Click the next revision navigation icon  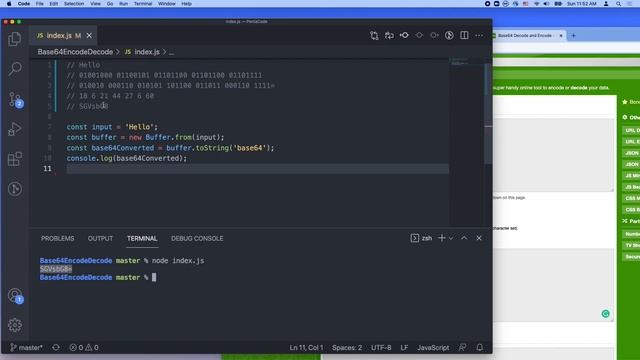point(434,36)
